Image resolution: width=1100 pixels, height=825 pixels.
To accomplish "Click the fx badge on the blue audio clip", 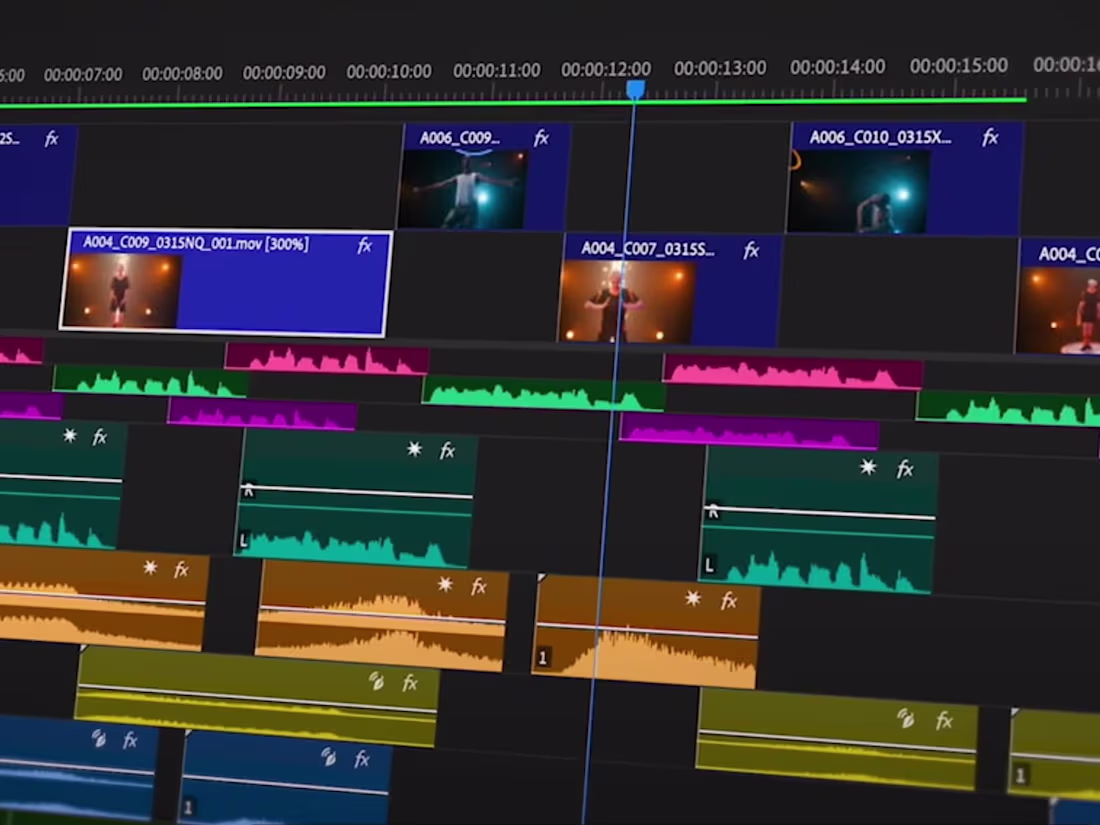I will tap(130, 742).
